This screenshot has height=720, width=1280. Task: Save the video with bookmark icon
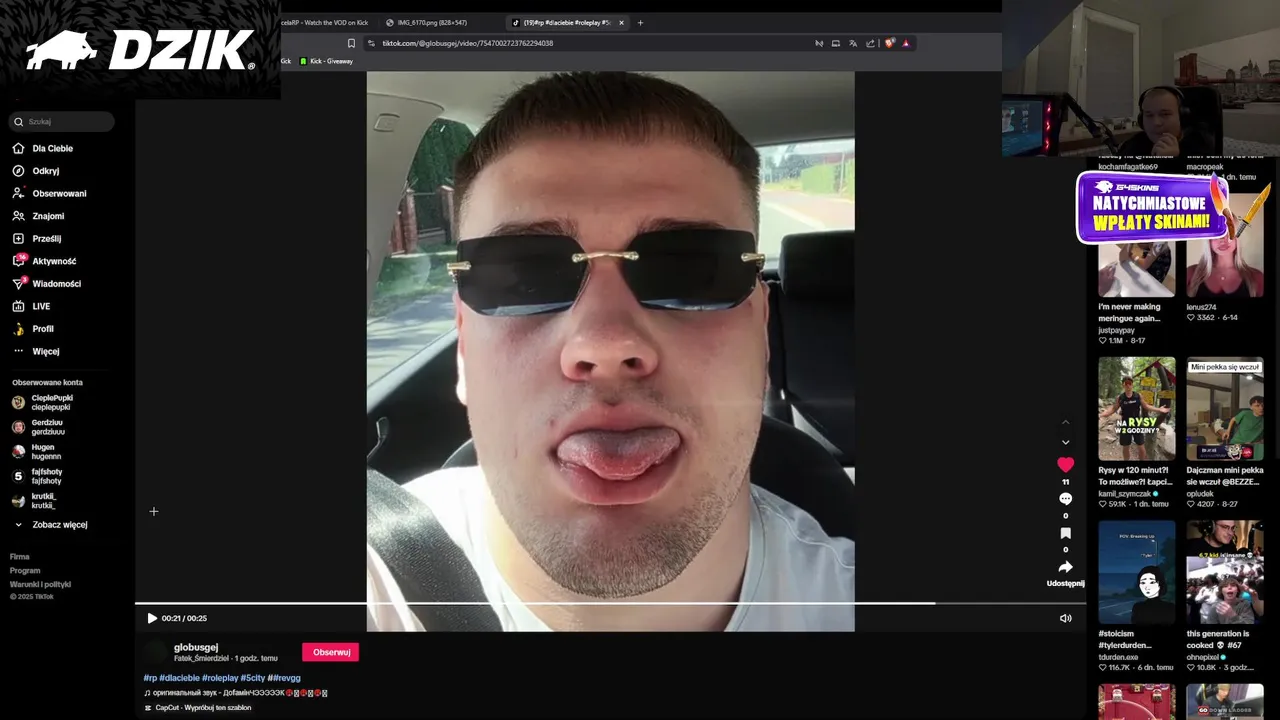click(x=1066, y=533)
